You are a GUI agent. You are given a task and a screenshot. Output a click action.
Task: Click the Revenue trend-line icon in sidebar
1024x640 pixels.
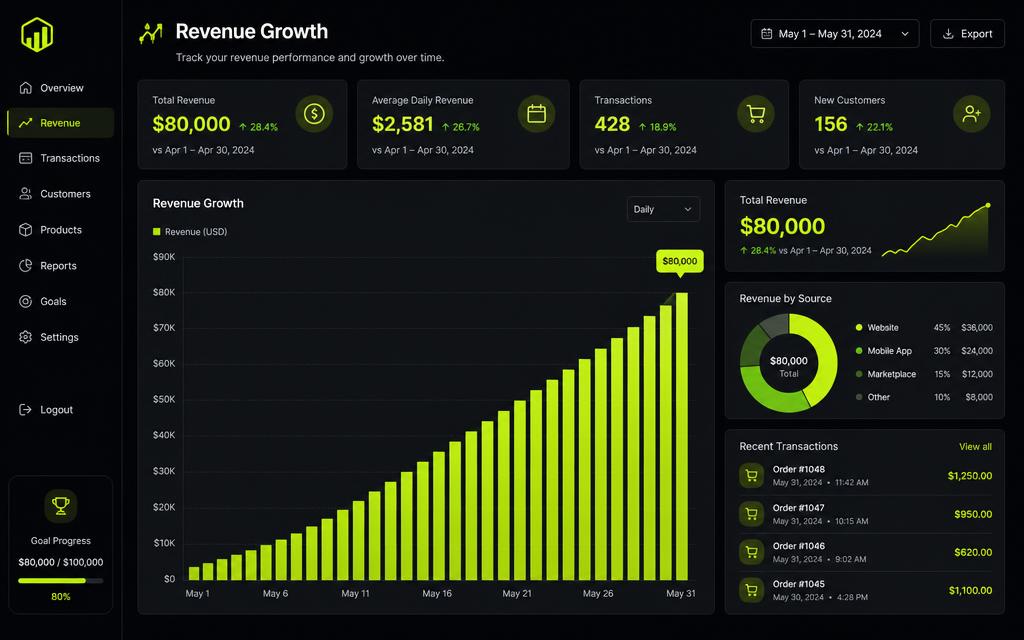[25, 123]
